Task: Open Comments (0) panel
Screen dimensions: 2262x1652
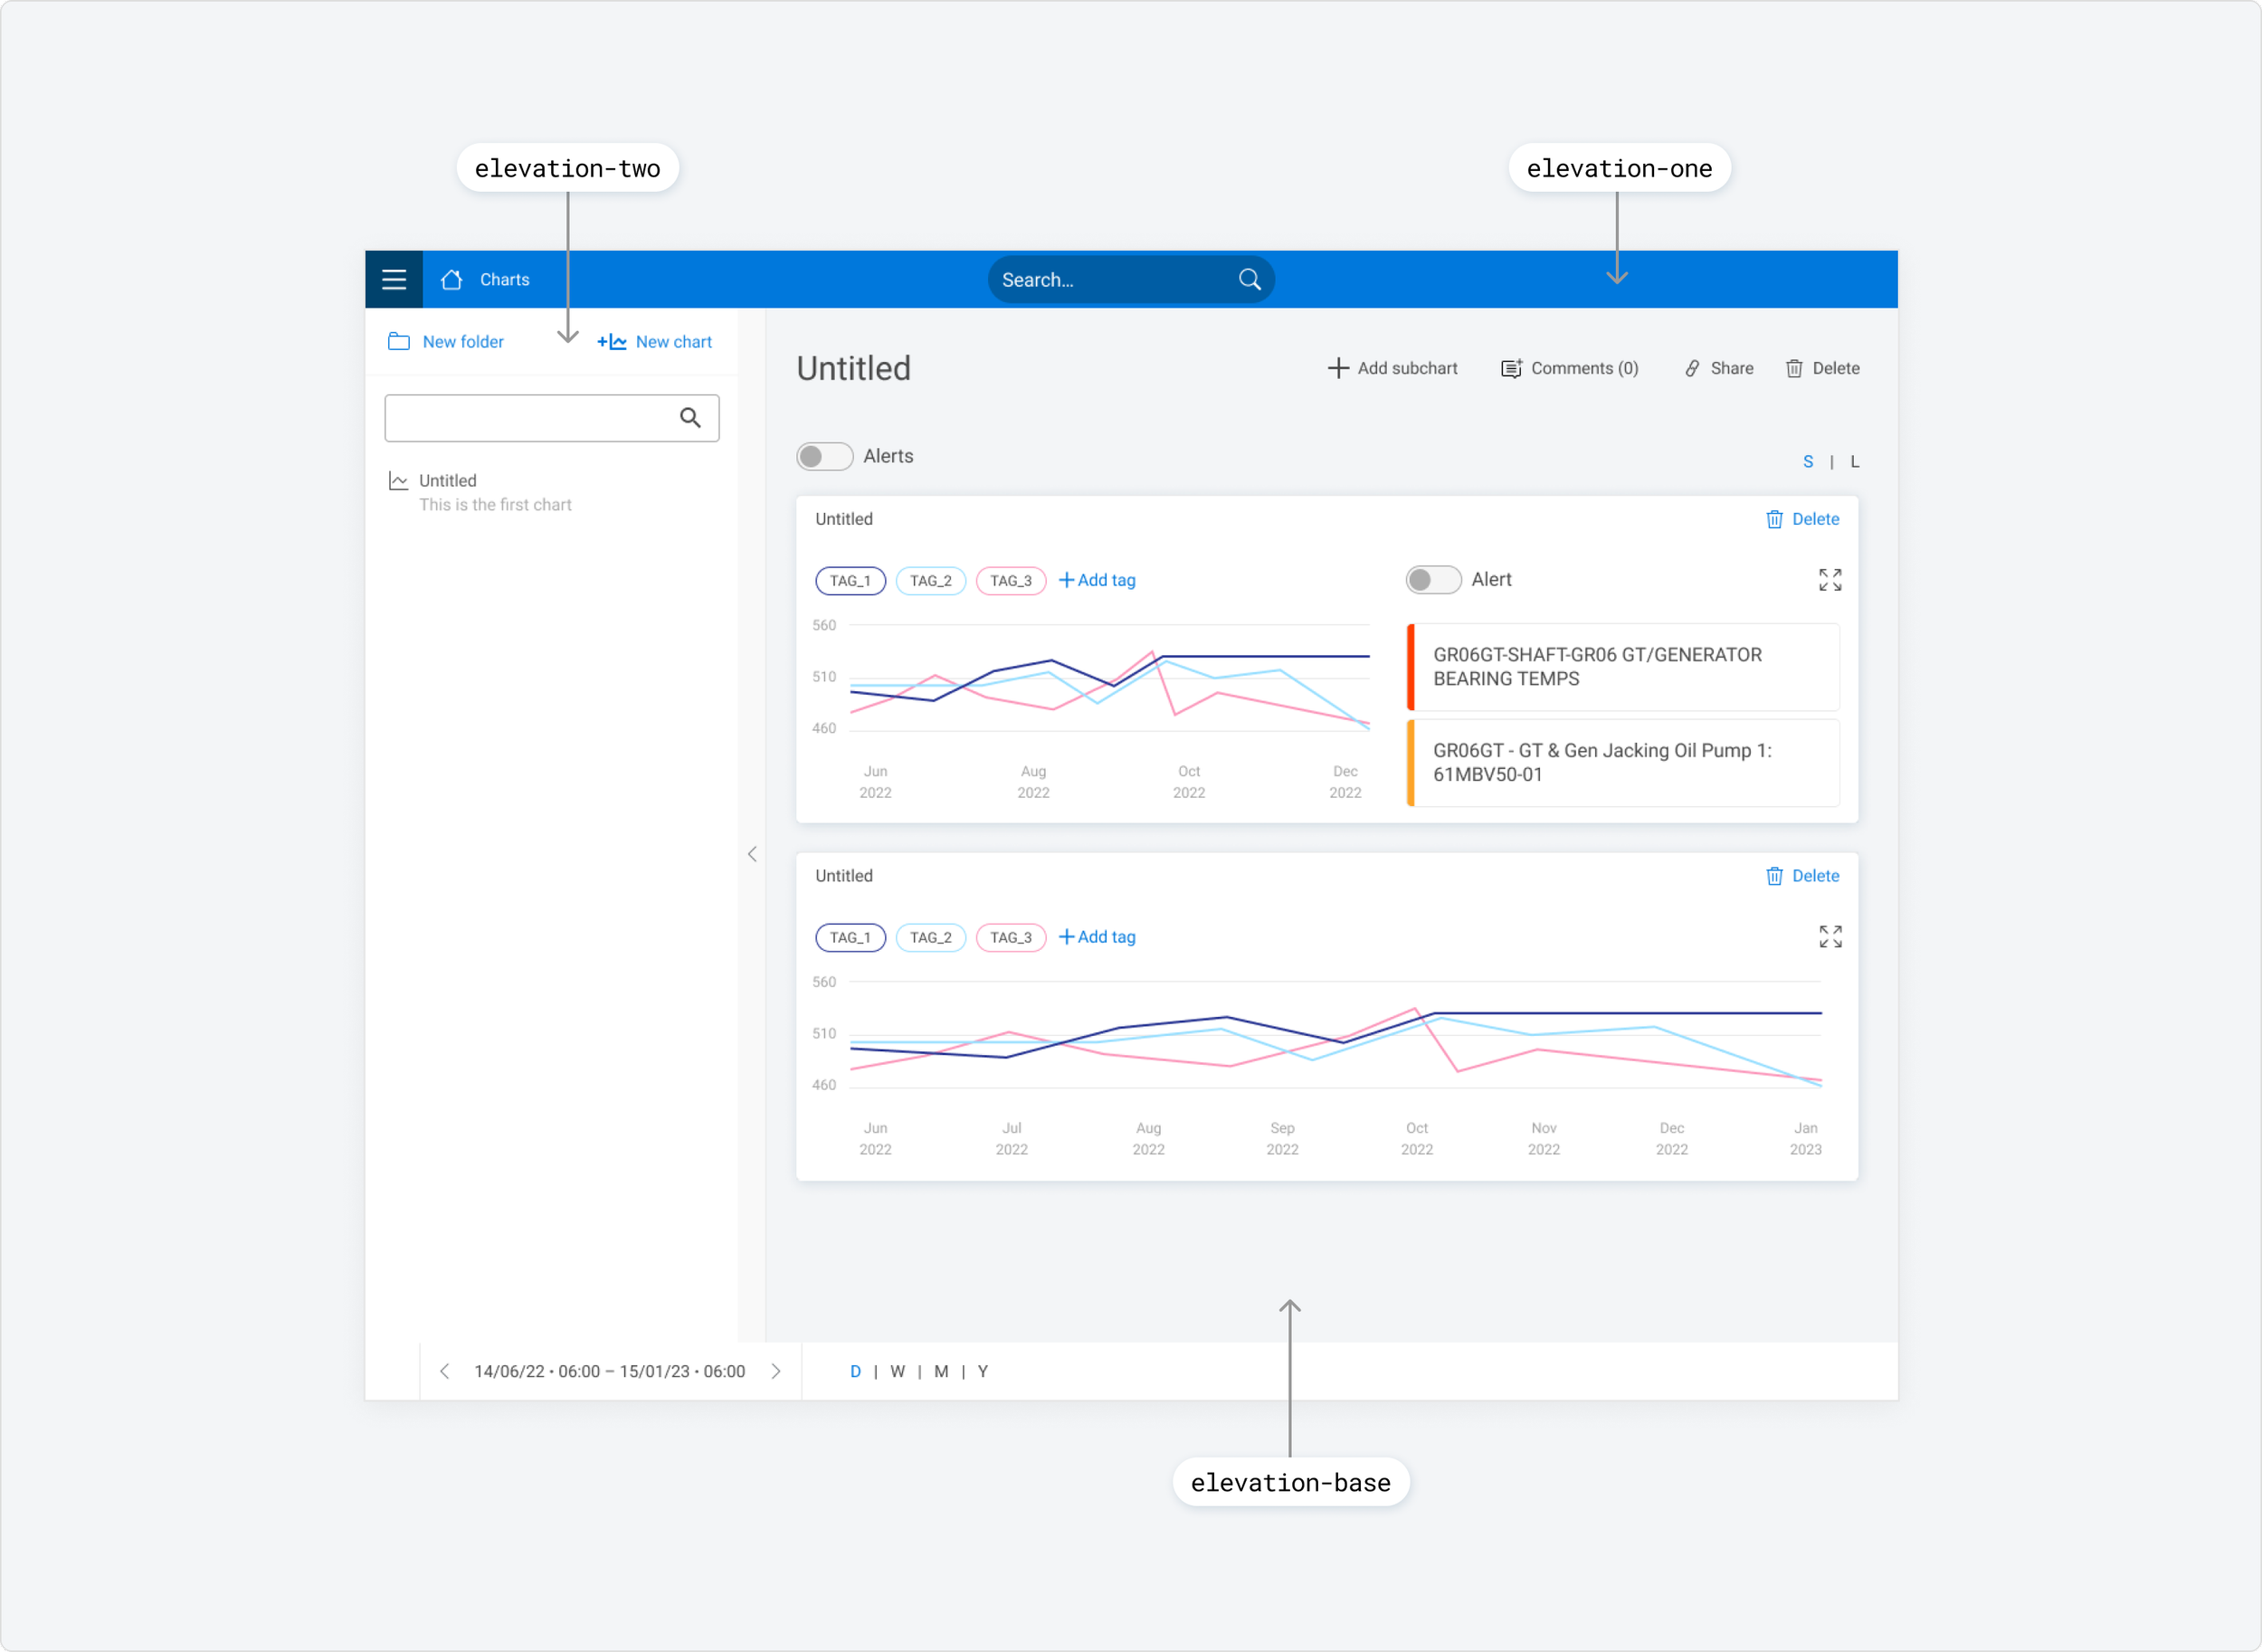Action: (1570, 369)
